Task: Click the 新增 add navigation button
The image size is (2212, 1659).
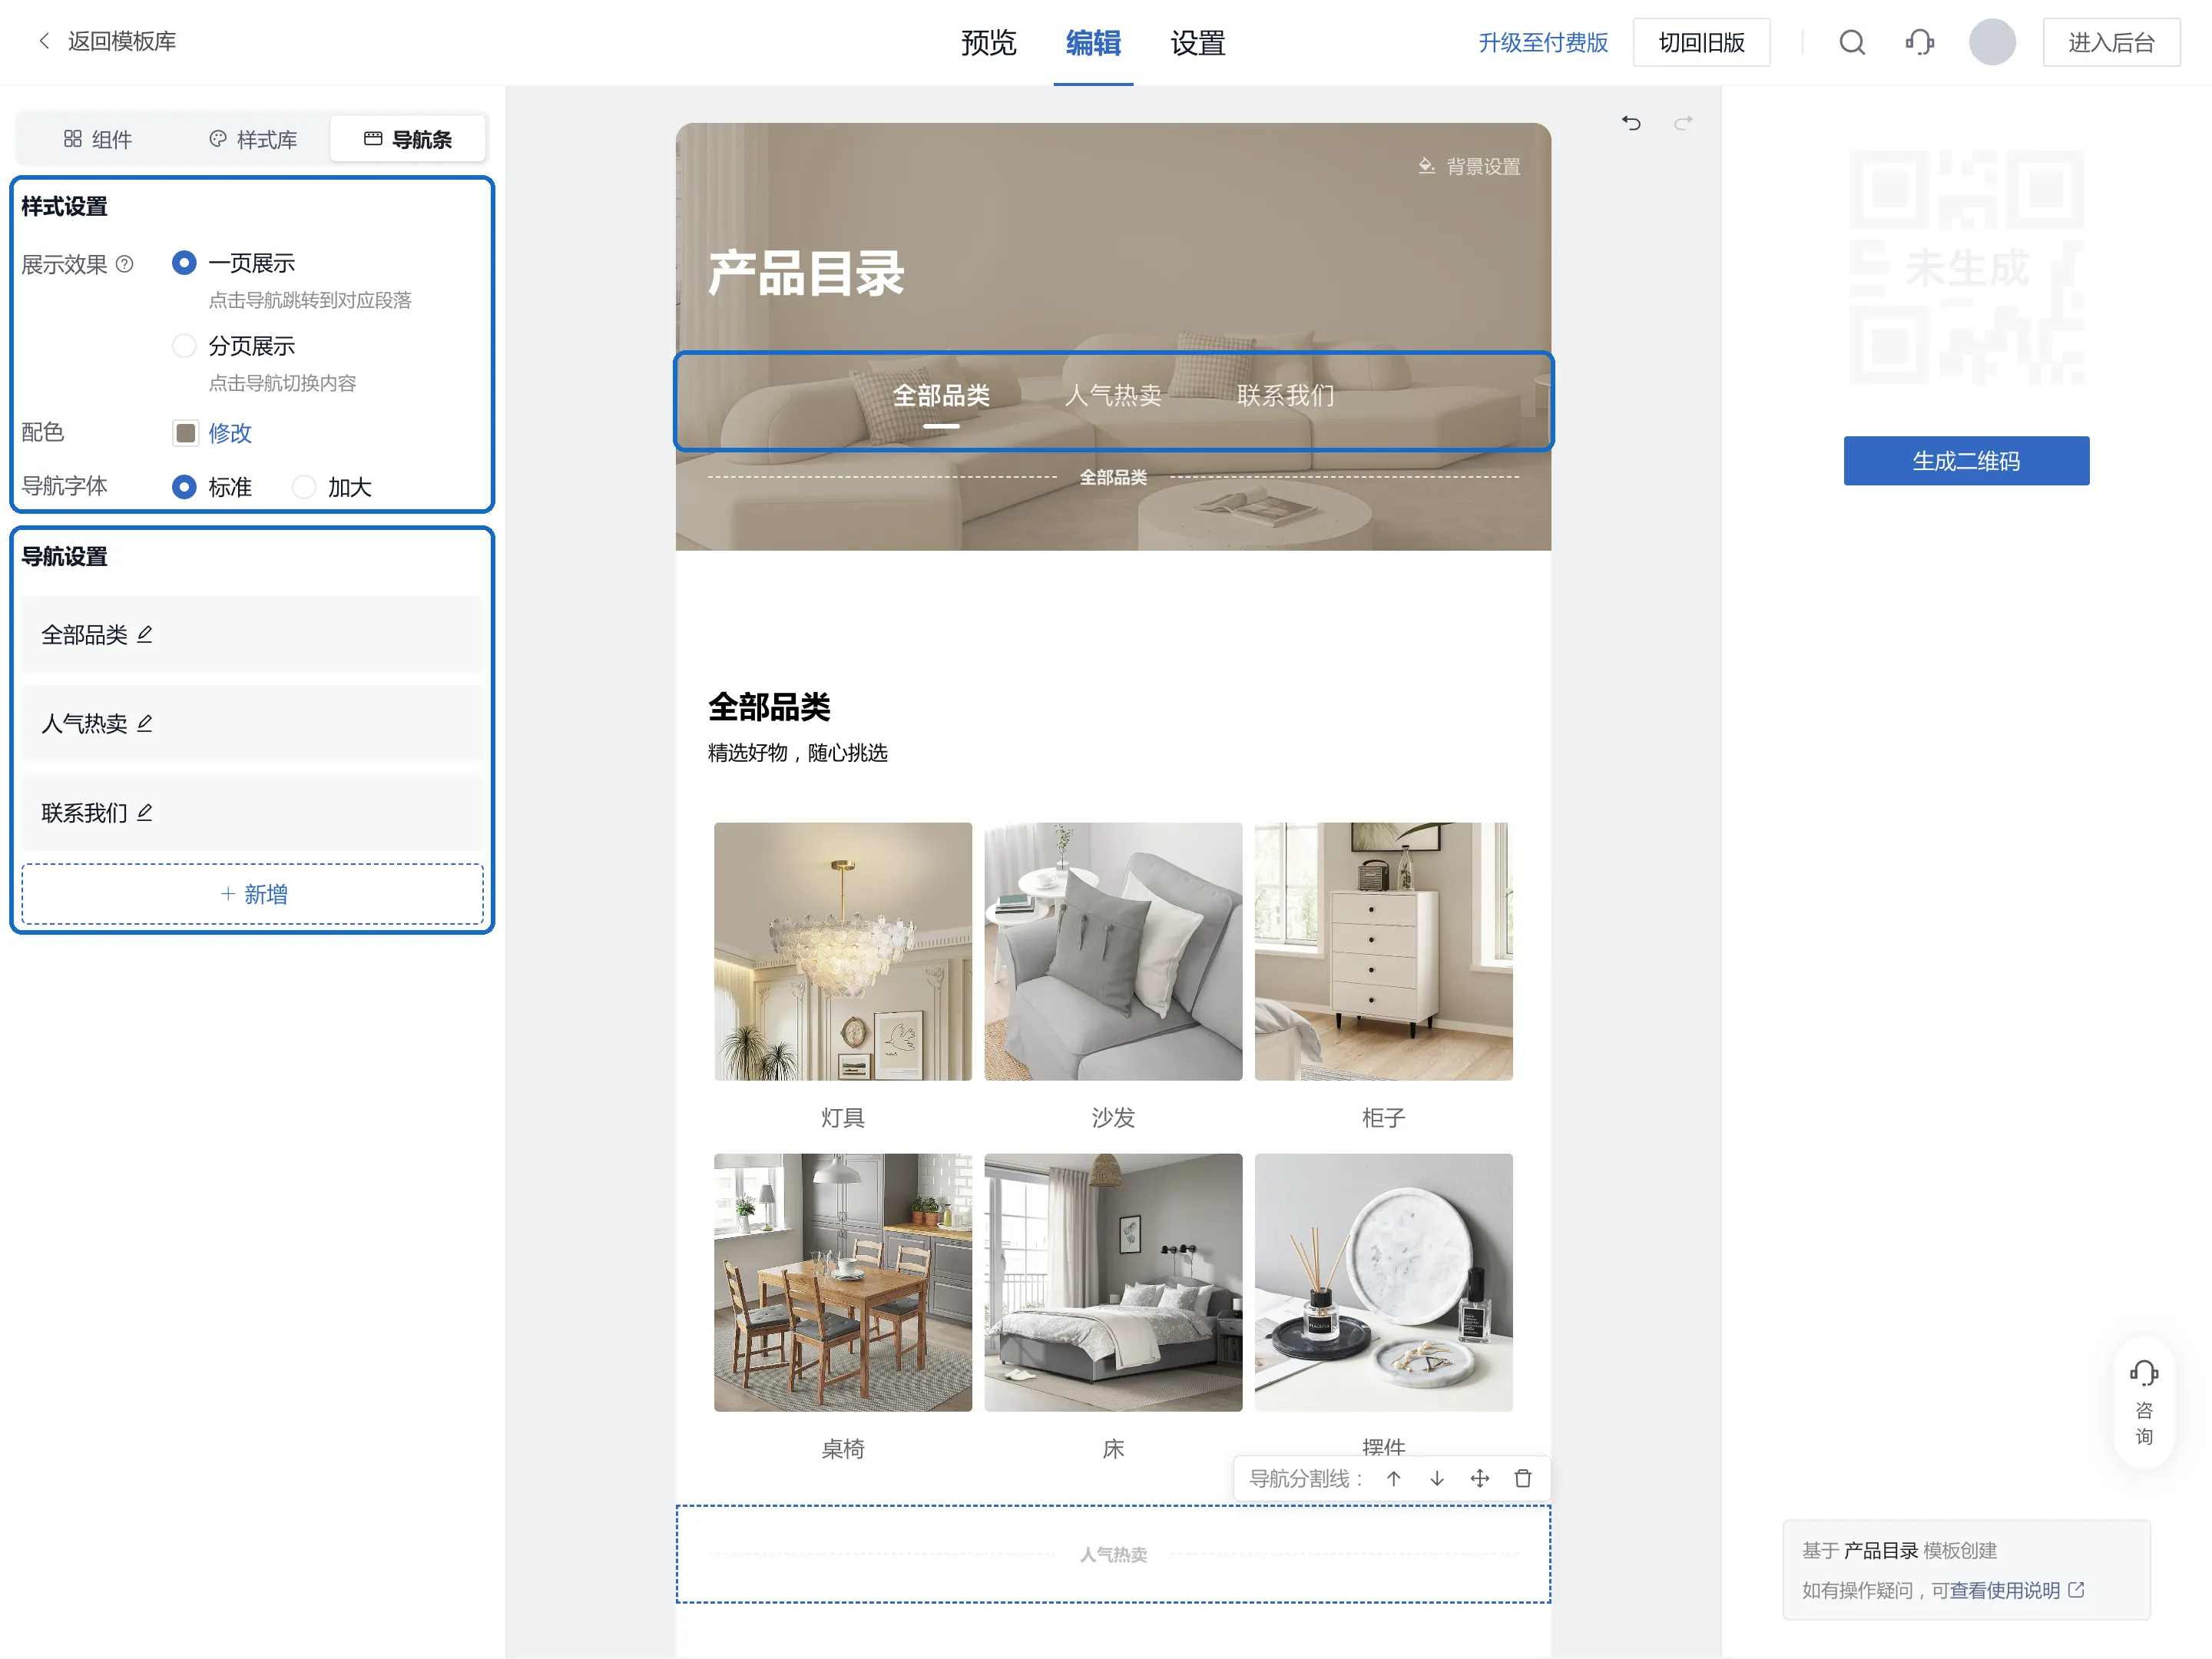Action: coord(253,894)
